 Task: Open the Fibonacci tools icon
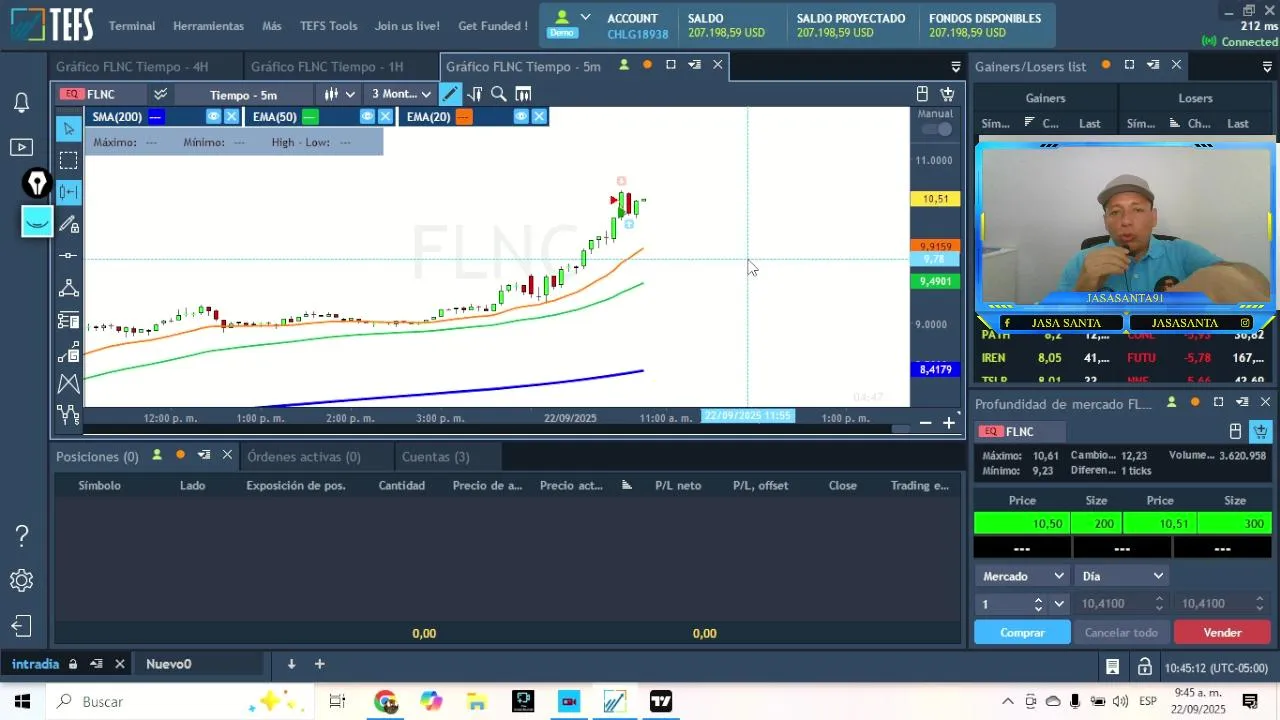(x=68, y=320)
